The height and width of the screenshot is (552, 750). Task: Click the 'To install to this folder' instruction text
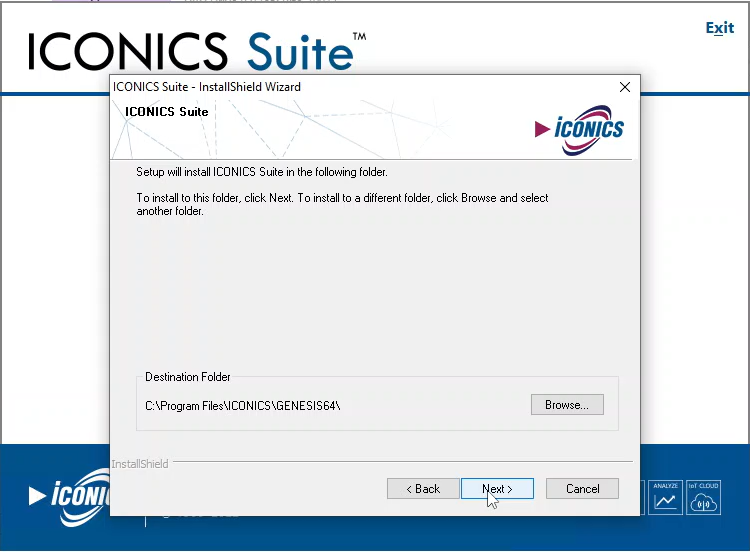coord(342,204)
